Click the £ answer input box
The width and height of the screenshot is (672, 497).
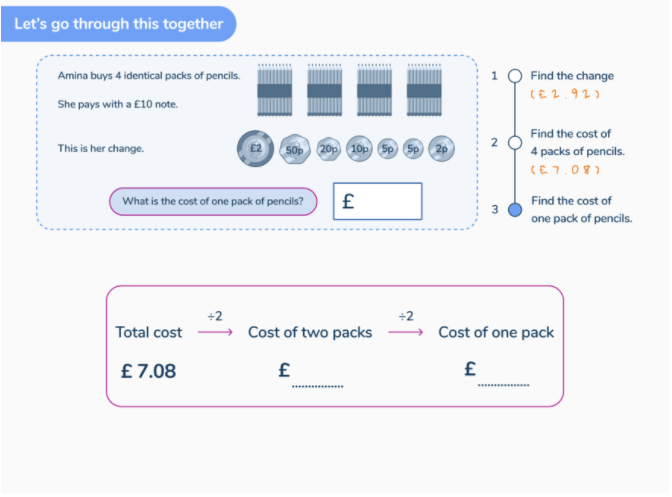pos(378,201)
